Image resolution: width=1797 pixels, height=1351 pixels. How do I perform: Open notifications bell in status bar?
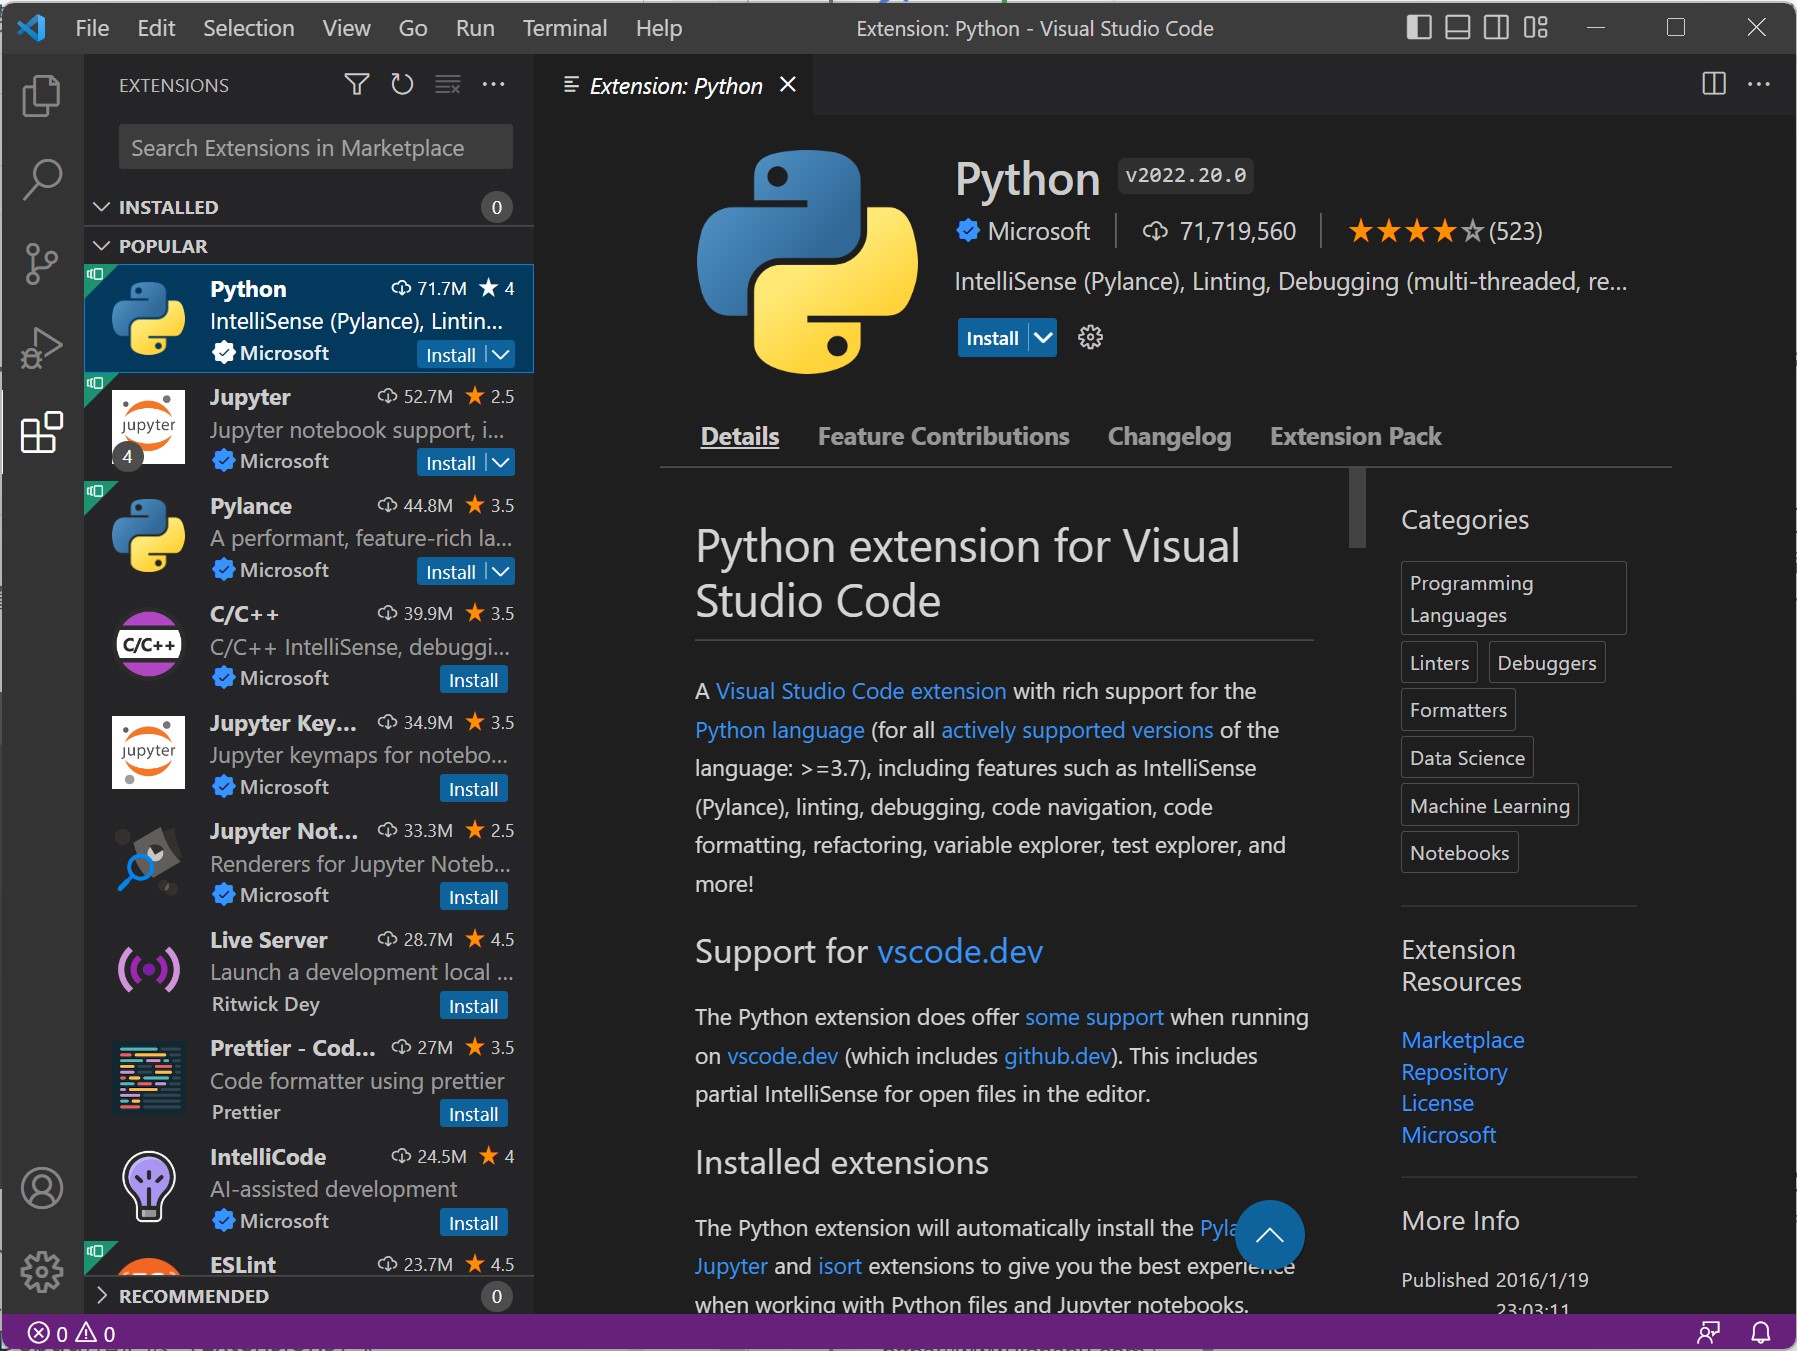pyautogui.click(x=1761, y=1333)
